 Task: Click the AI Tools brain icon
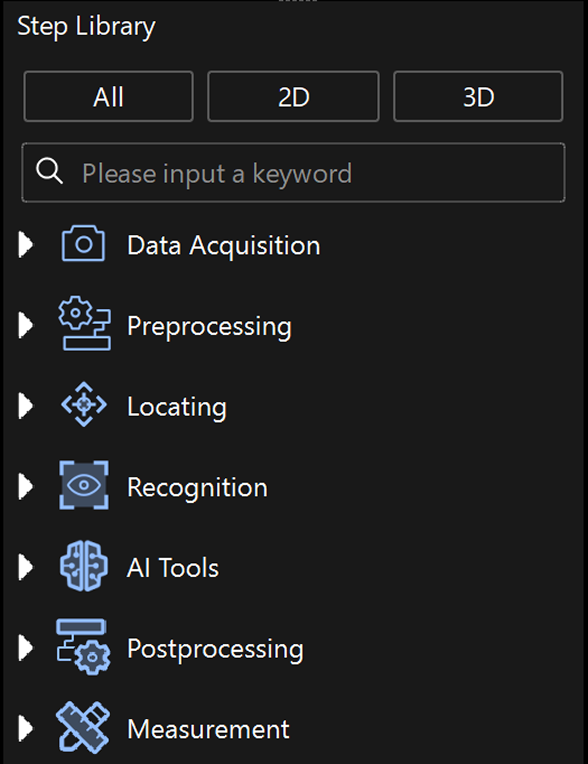point(84,566)
